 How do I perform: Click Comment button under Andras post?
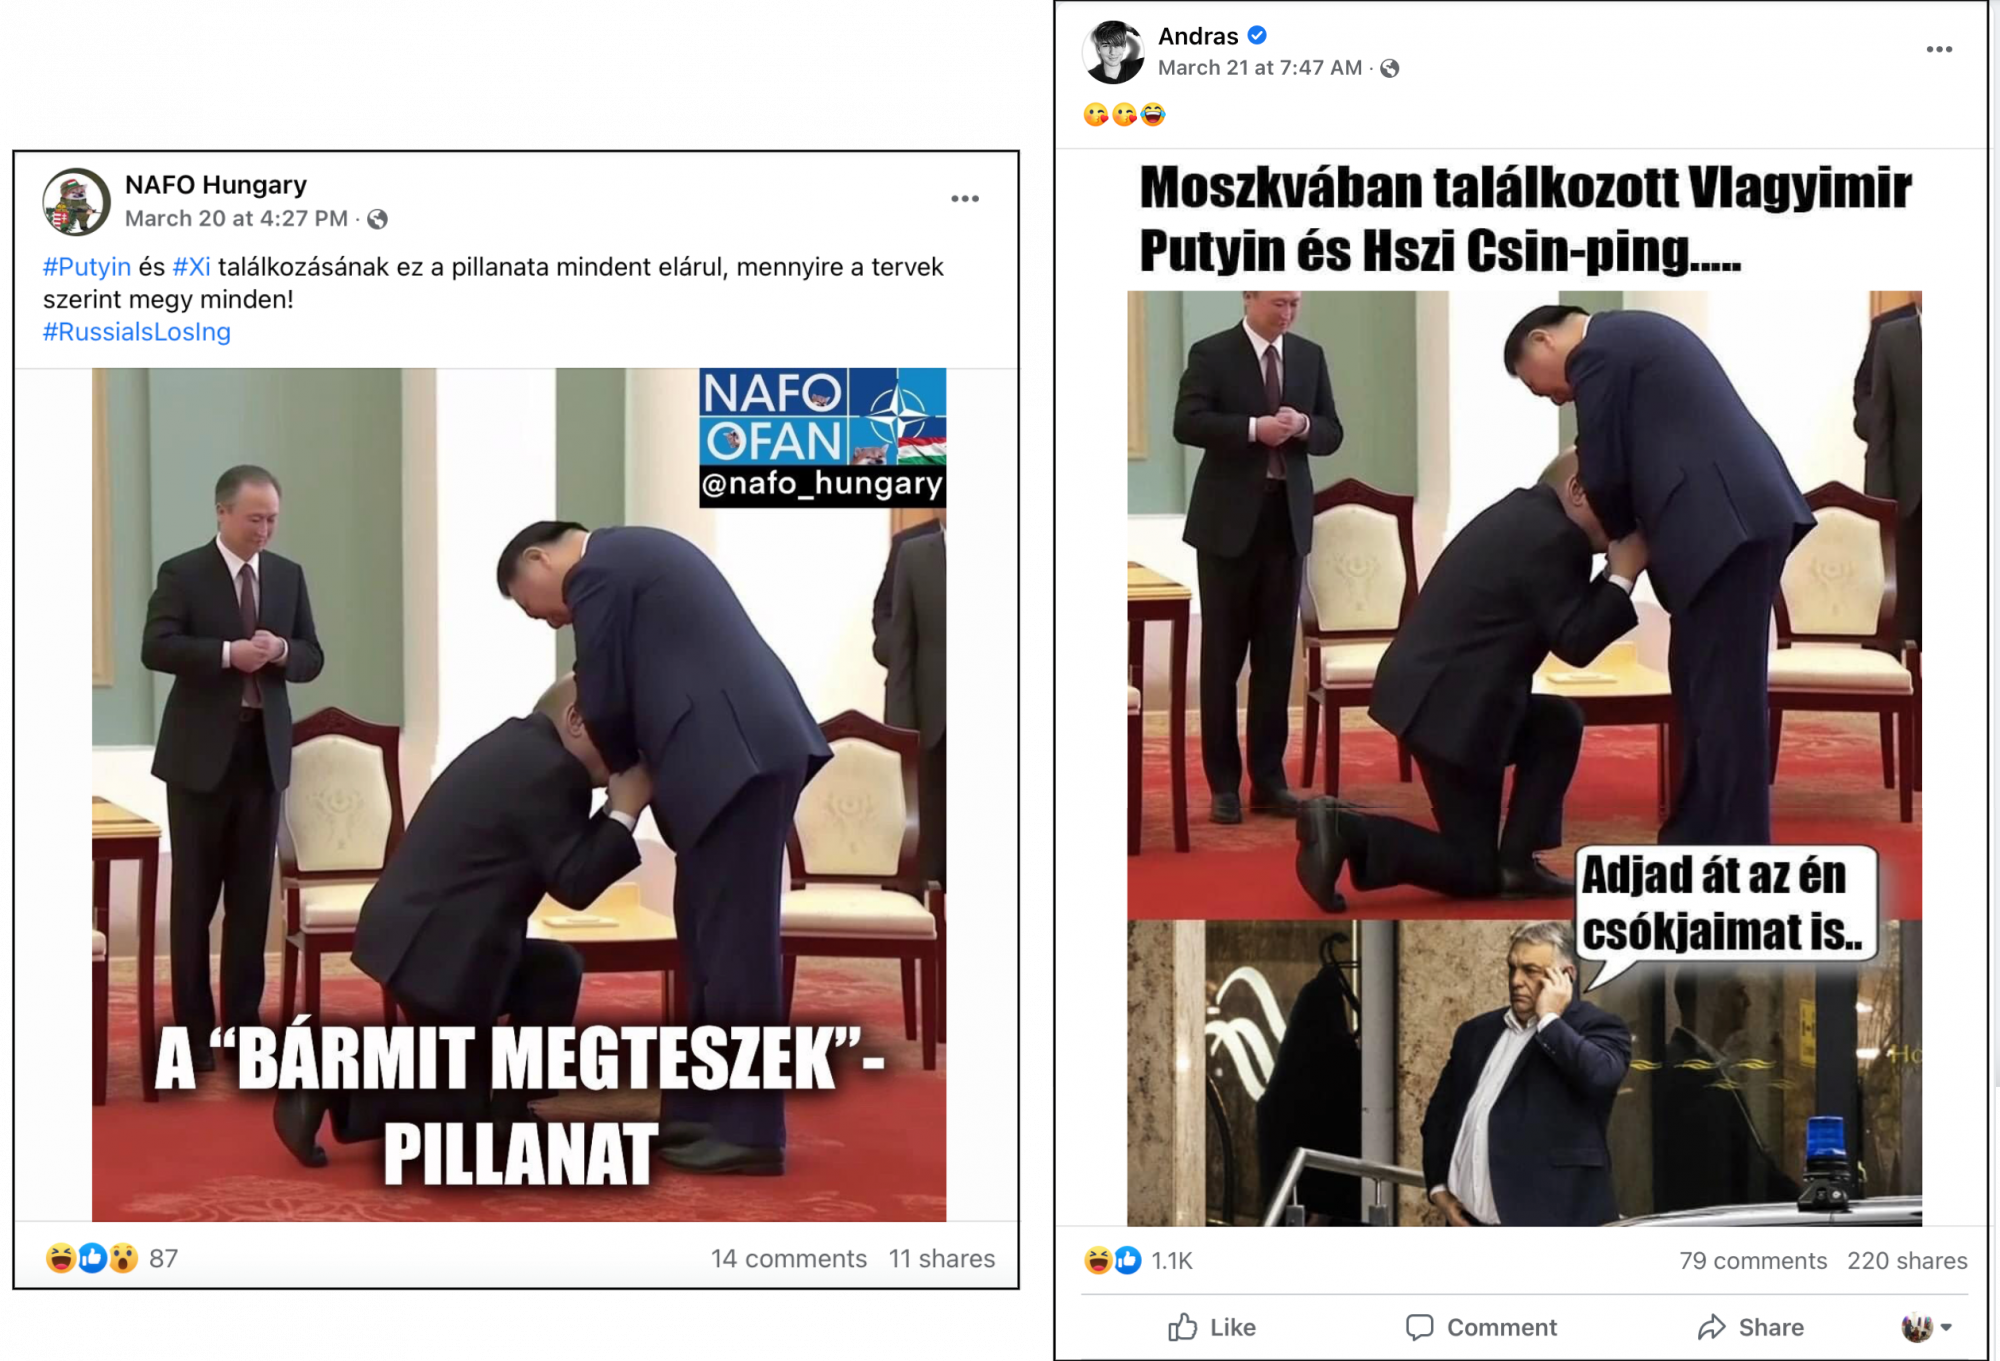click(1481, 1327)
